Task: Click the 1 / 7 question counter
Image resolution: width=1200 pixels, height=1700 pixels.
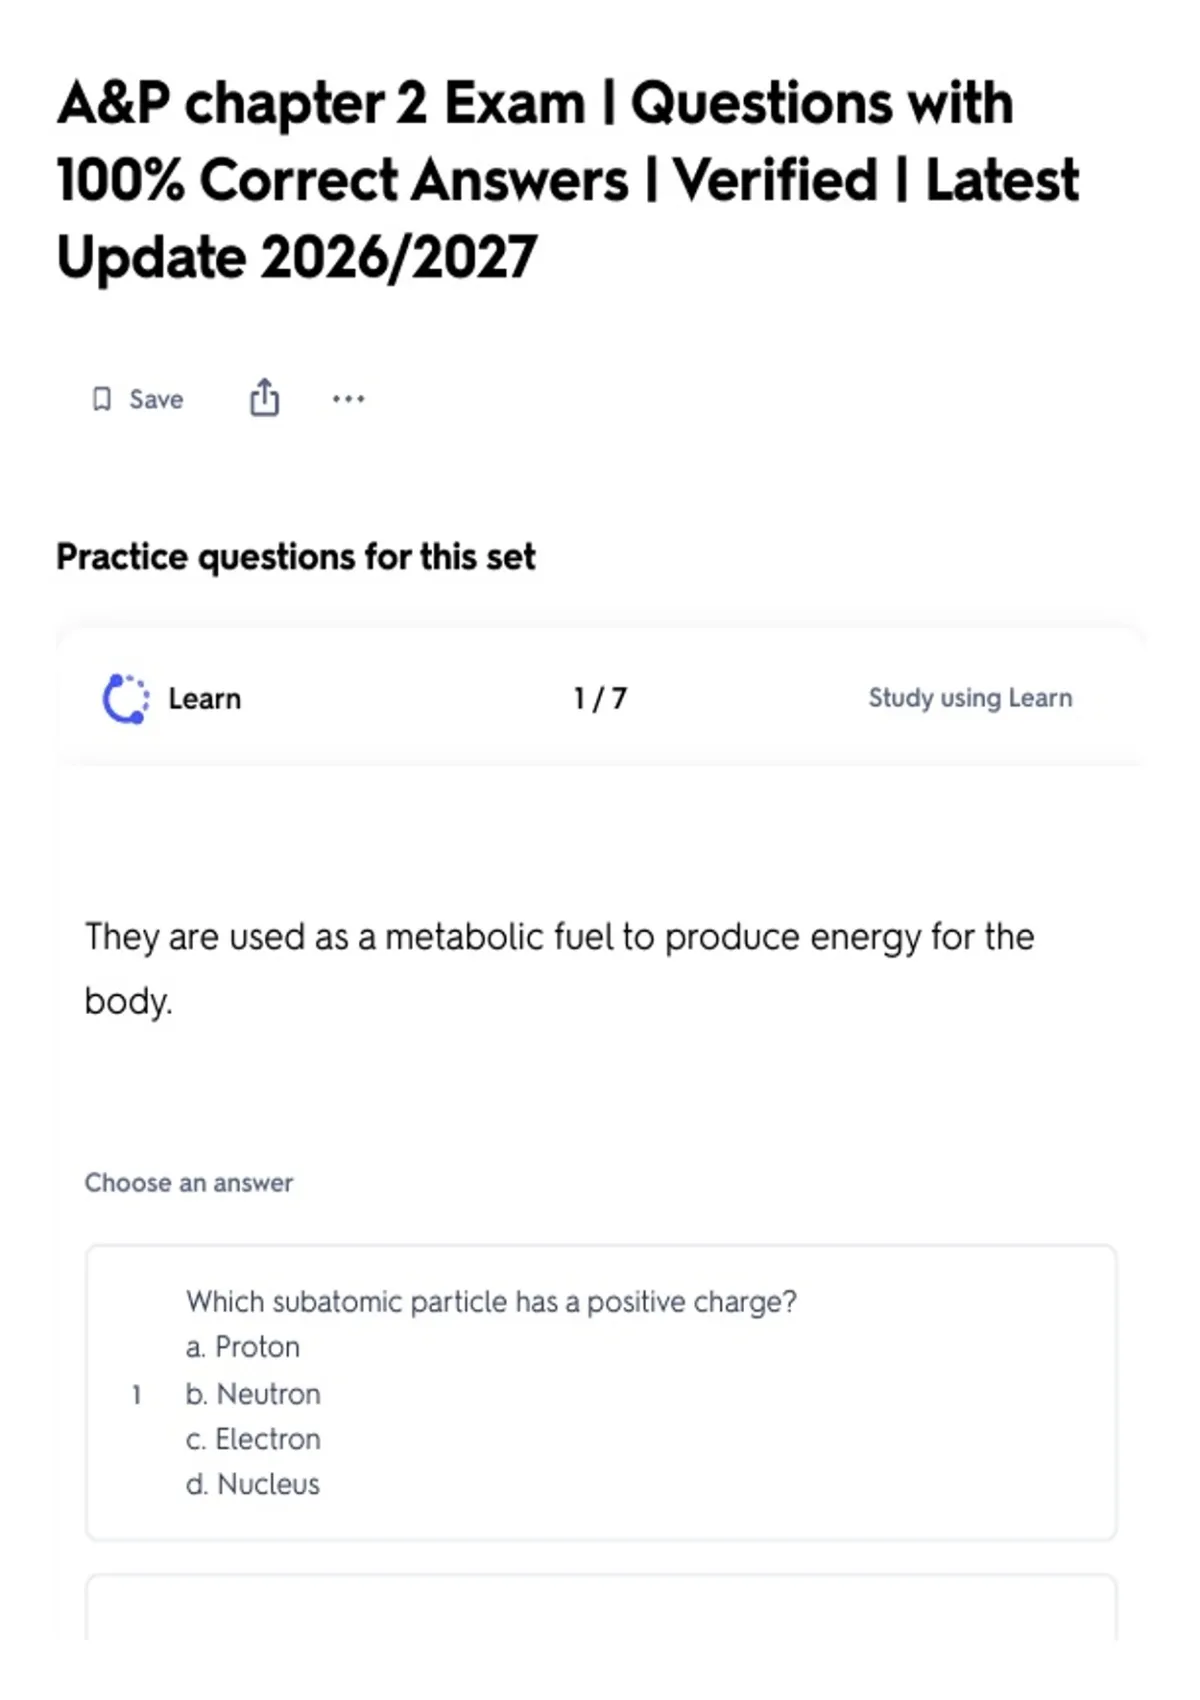Action: [x=600, y=698]
